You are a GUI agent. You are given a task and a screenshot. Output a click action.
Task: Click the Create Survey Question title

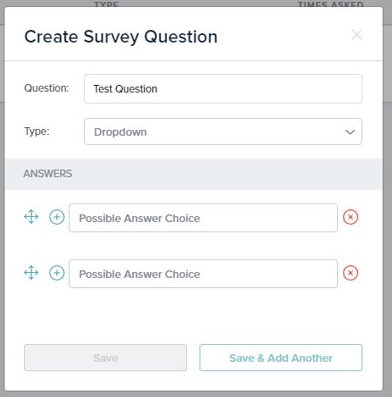(121, 37)
